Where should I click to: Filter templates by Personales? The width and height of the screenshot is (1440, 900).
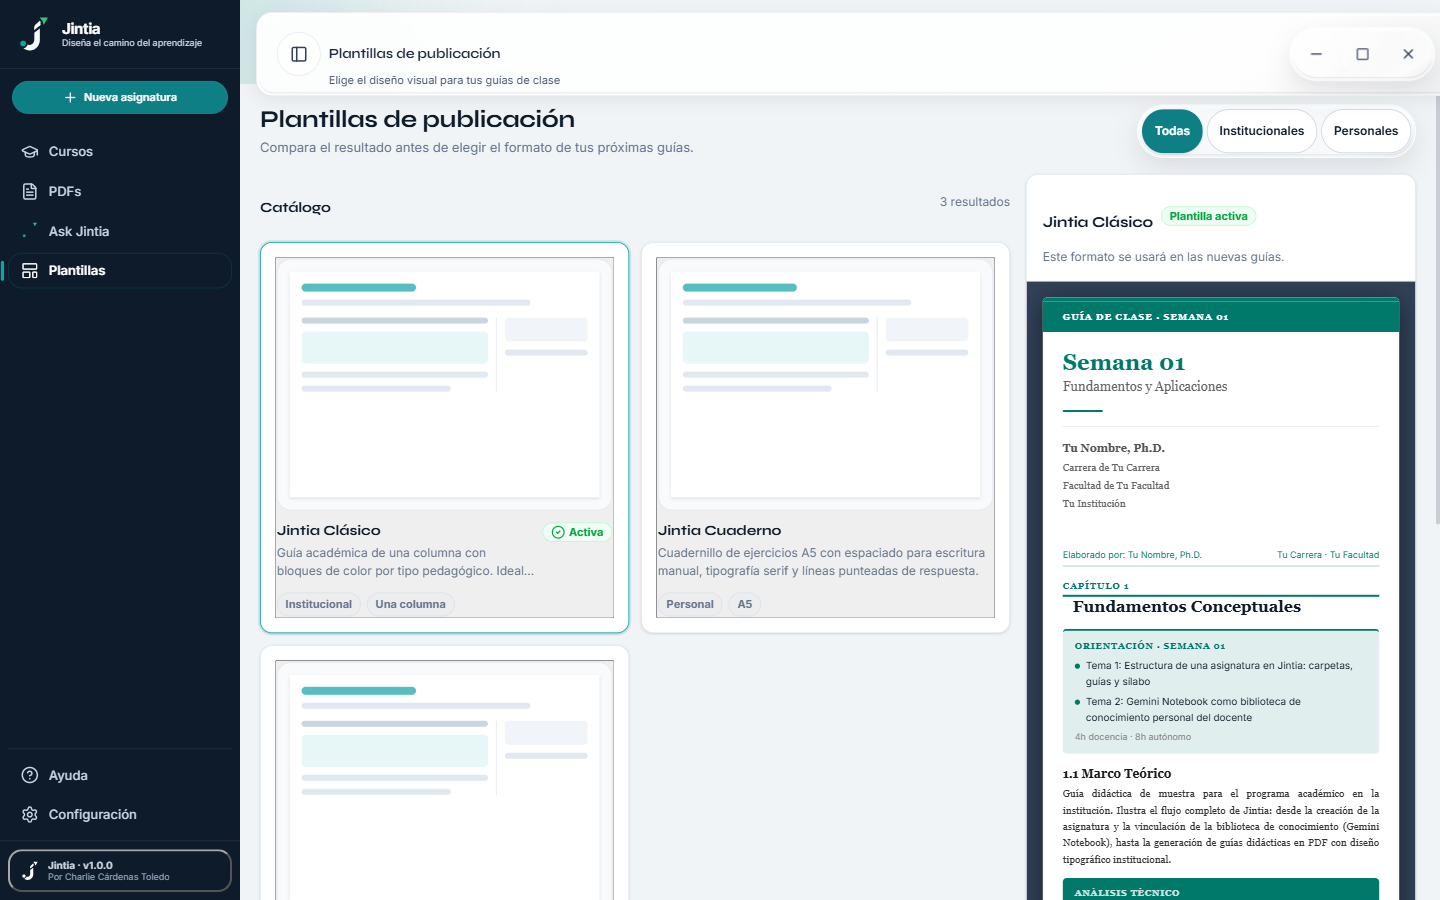1366,131
